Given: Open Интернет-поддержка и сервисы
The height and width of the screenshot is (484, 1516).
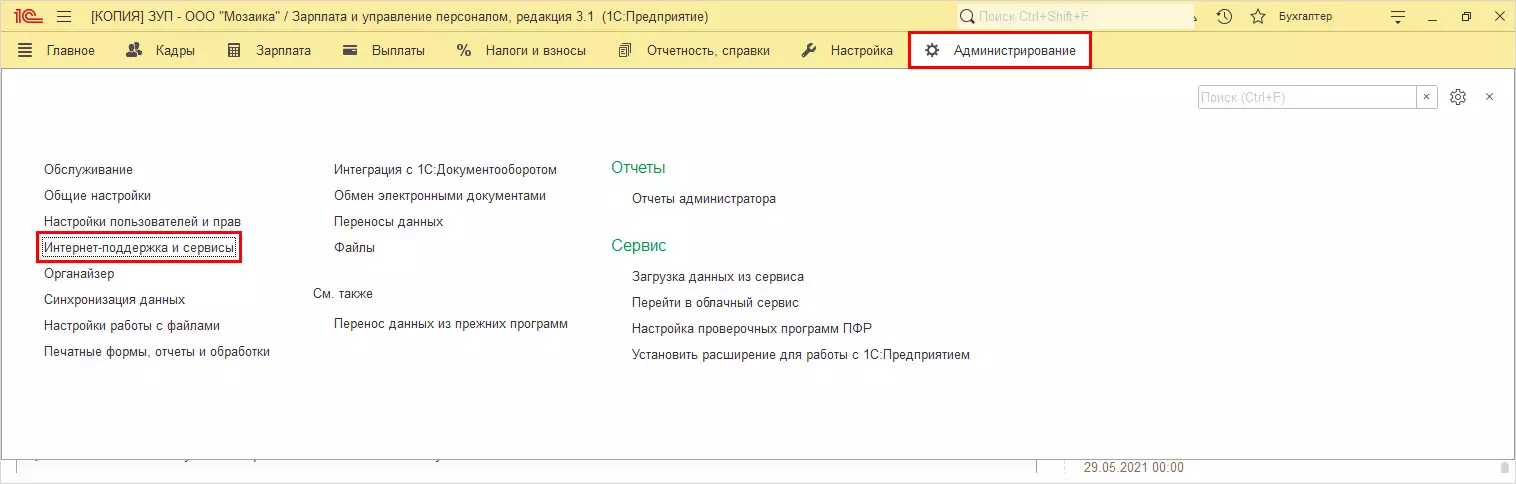Looking at the screenshot, I should pyautogui.click(x=140, y=247).
